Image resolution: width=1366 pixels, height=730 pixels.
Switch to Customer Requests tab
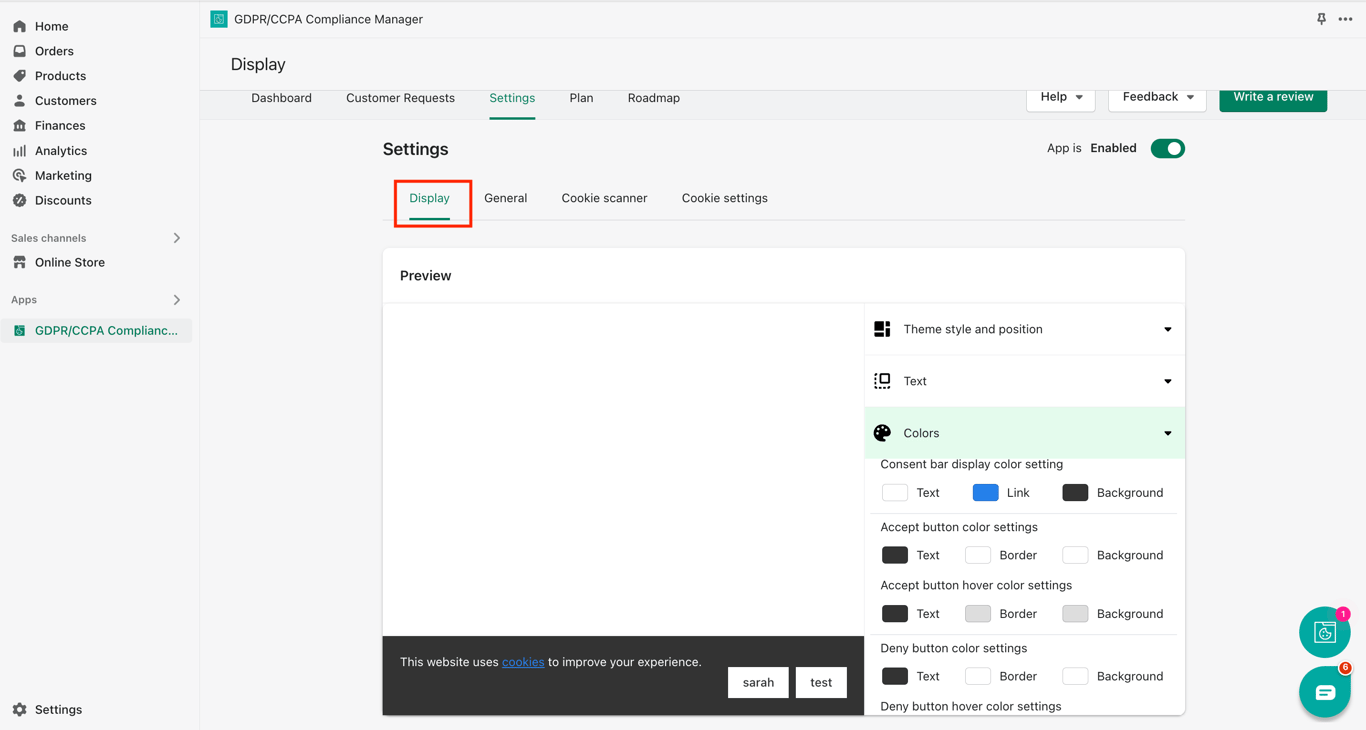[x=400, y=98]
